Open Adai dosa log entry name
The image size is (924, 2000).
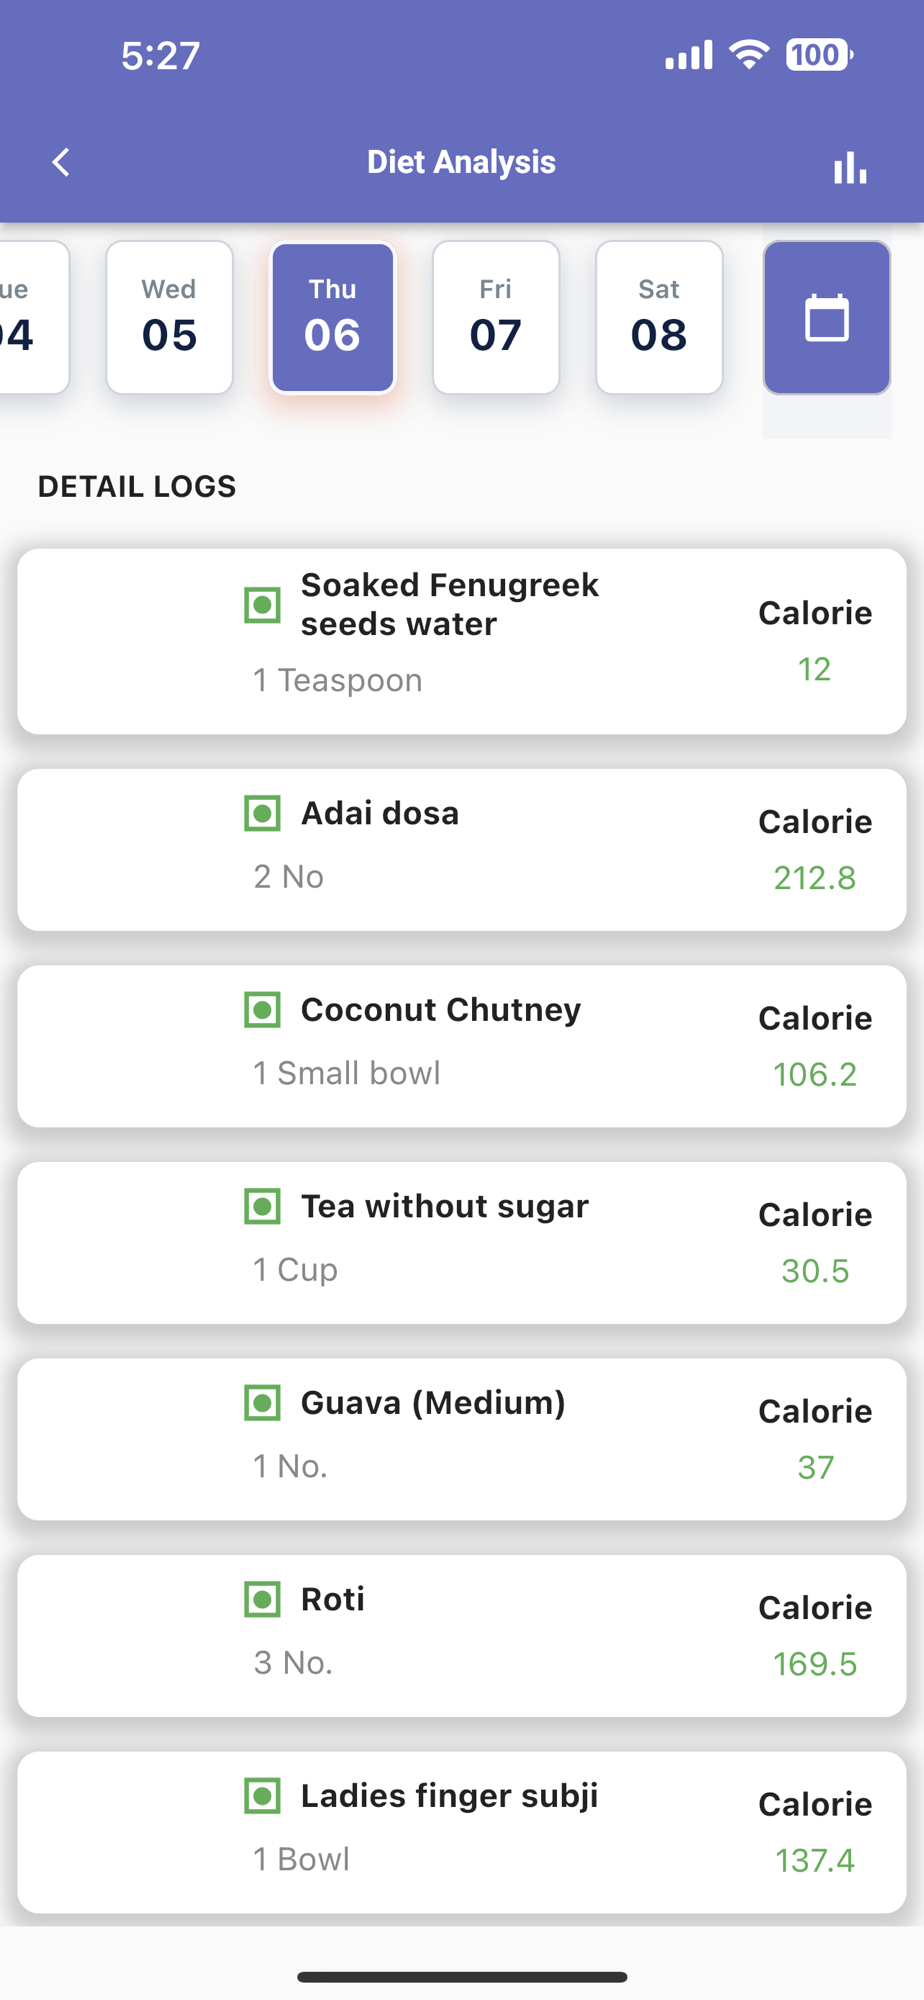(380, 813)
